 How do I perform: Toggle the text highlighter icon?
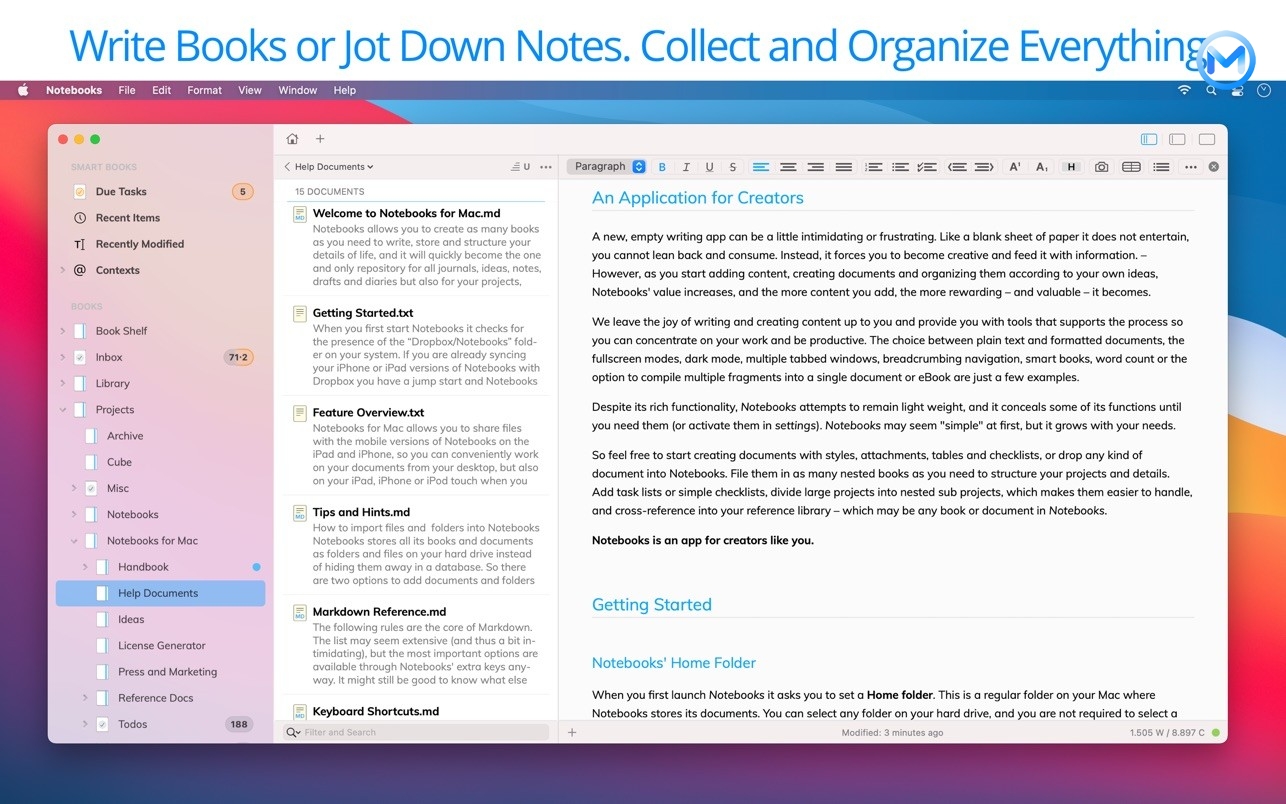point(1071,167)
